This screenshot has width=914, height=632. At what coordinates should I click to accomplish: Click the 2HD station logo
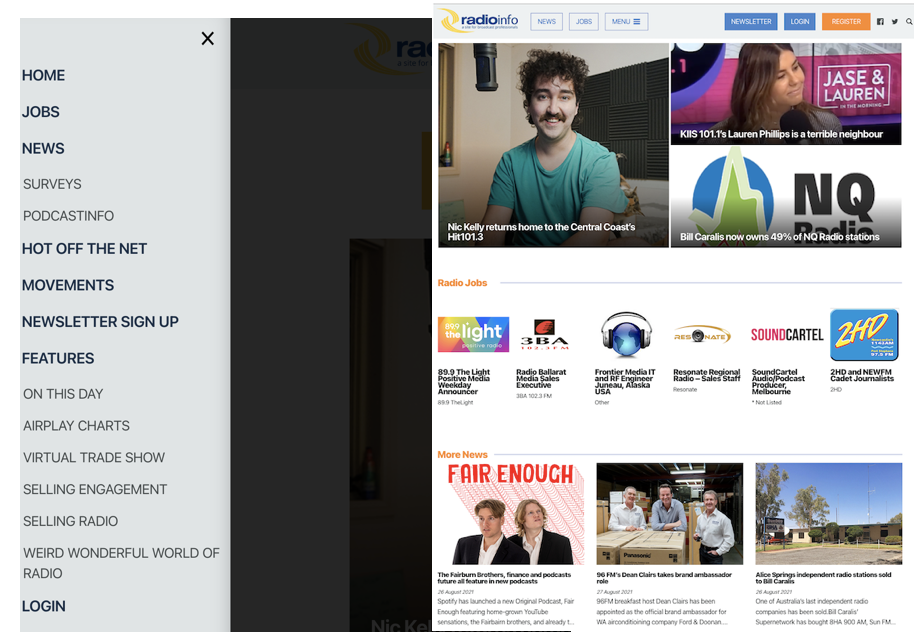[x=864, y=335]
